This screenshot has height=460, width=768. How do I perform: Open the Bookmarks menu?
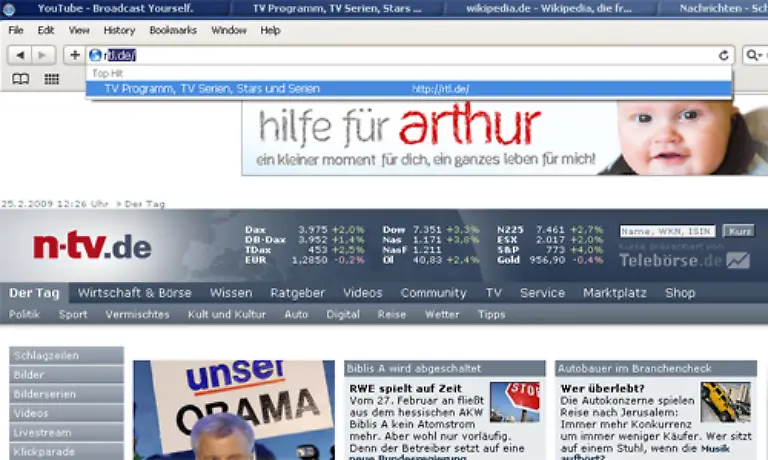(173, 30)
